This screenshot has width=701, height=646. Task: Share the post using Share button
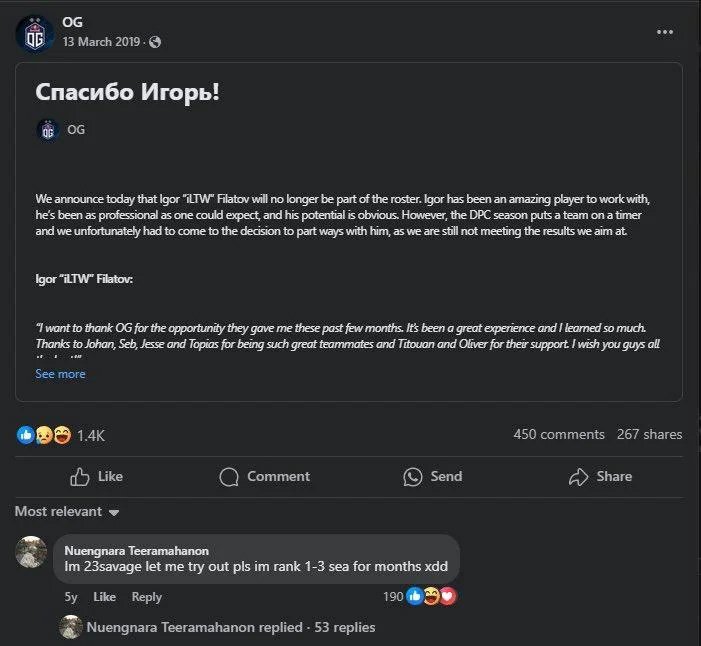click(x=600, y=476)
